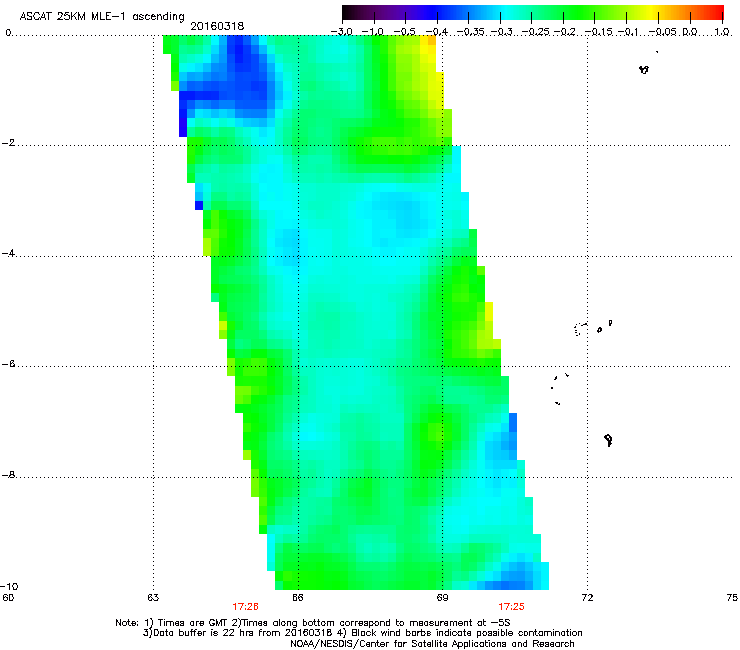Click the longitude axis label 69

pyautogui.click(x=442, y=597)
